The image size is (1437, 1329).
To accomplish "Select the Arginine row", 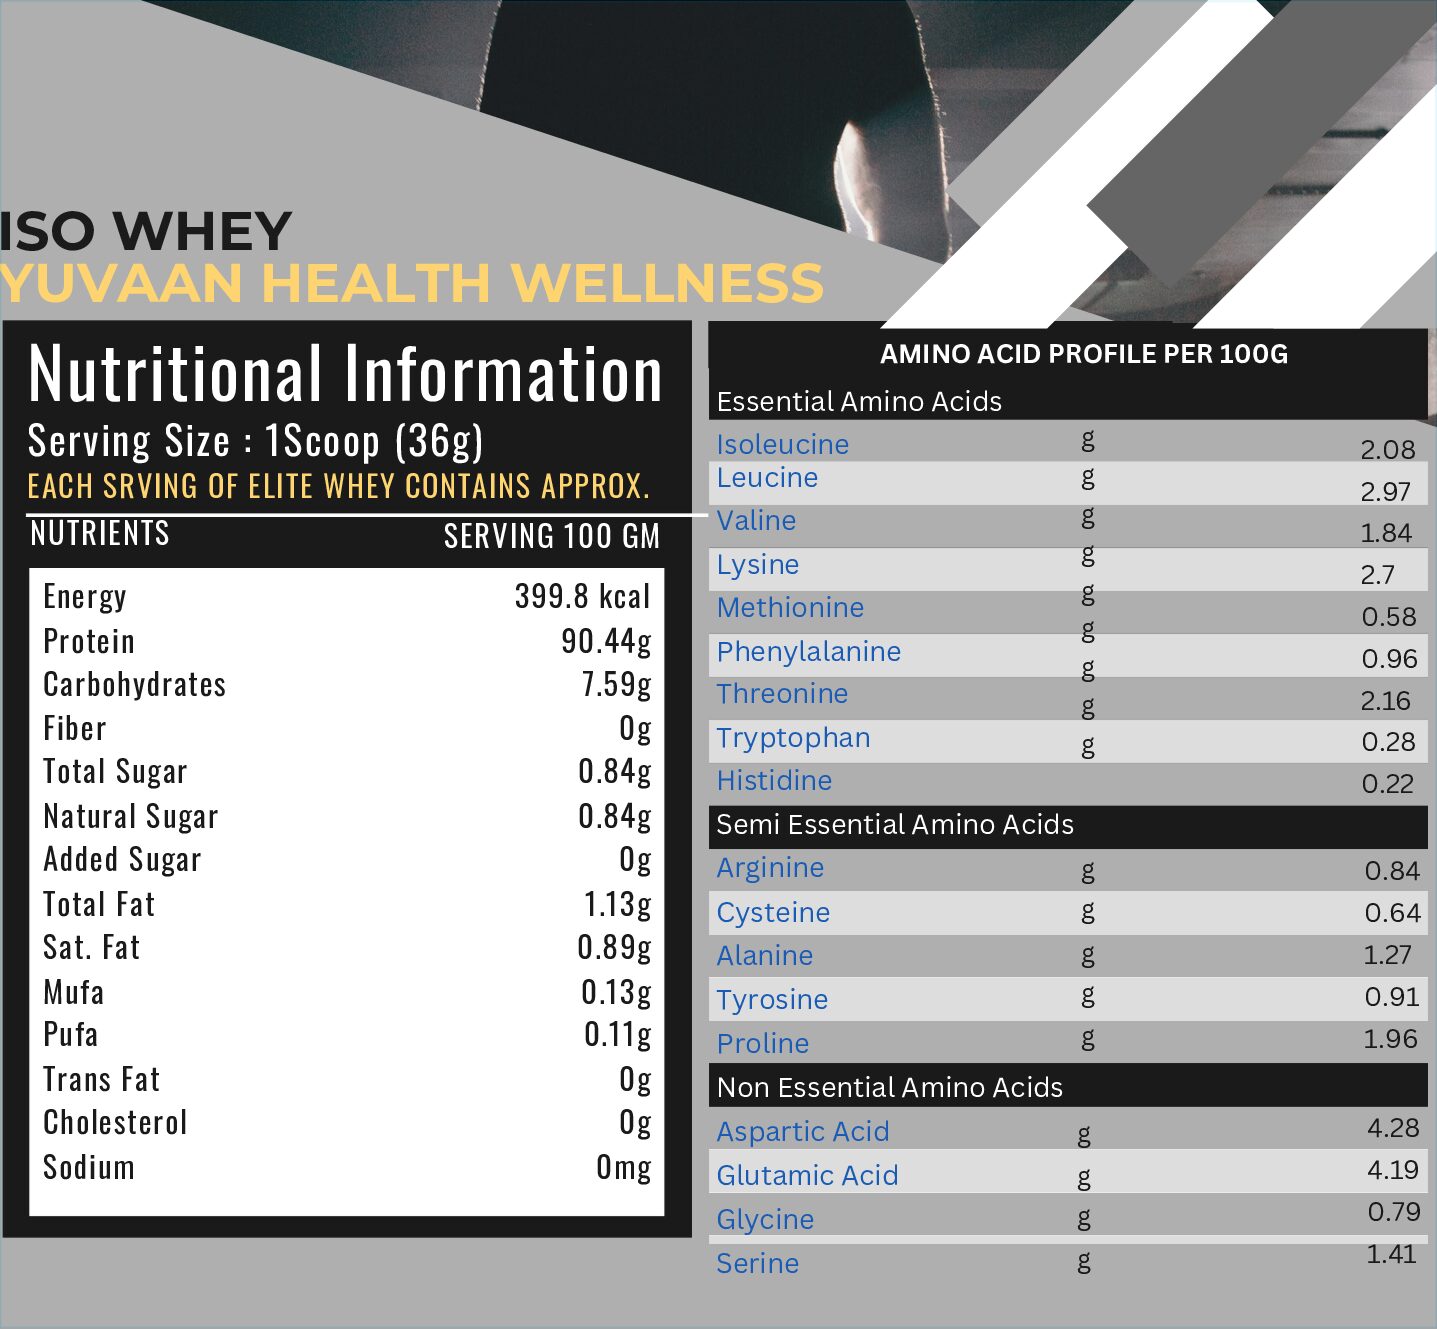I will click(1067, 870).
